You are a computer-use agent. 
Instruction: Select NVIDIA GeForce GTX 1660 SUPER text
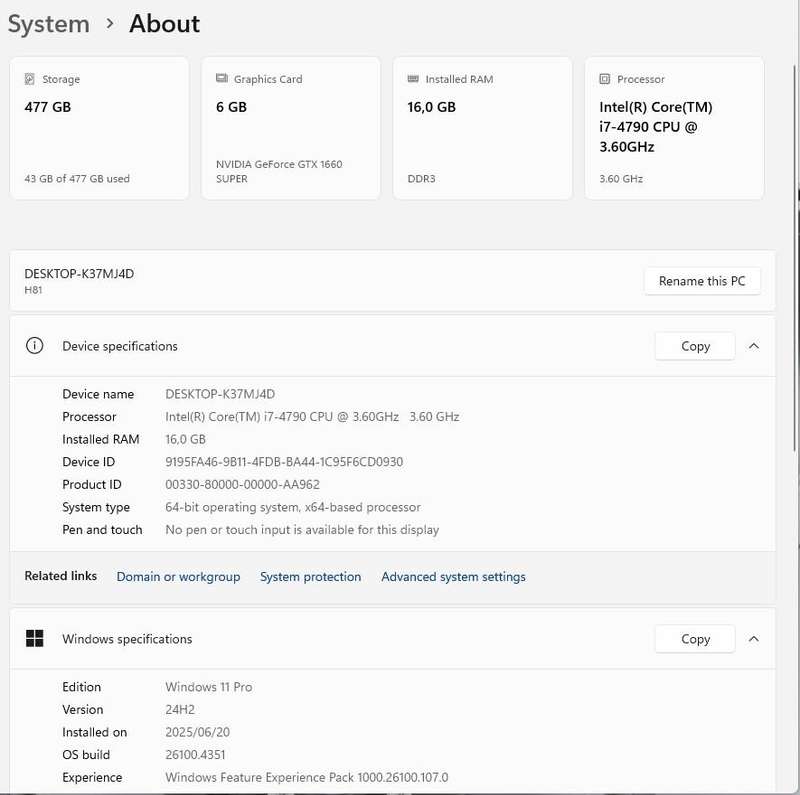(x=279, y=171)
